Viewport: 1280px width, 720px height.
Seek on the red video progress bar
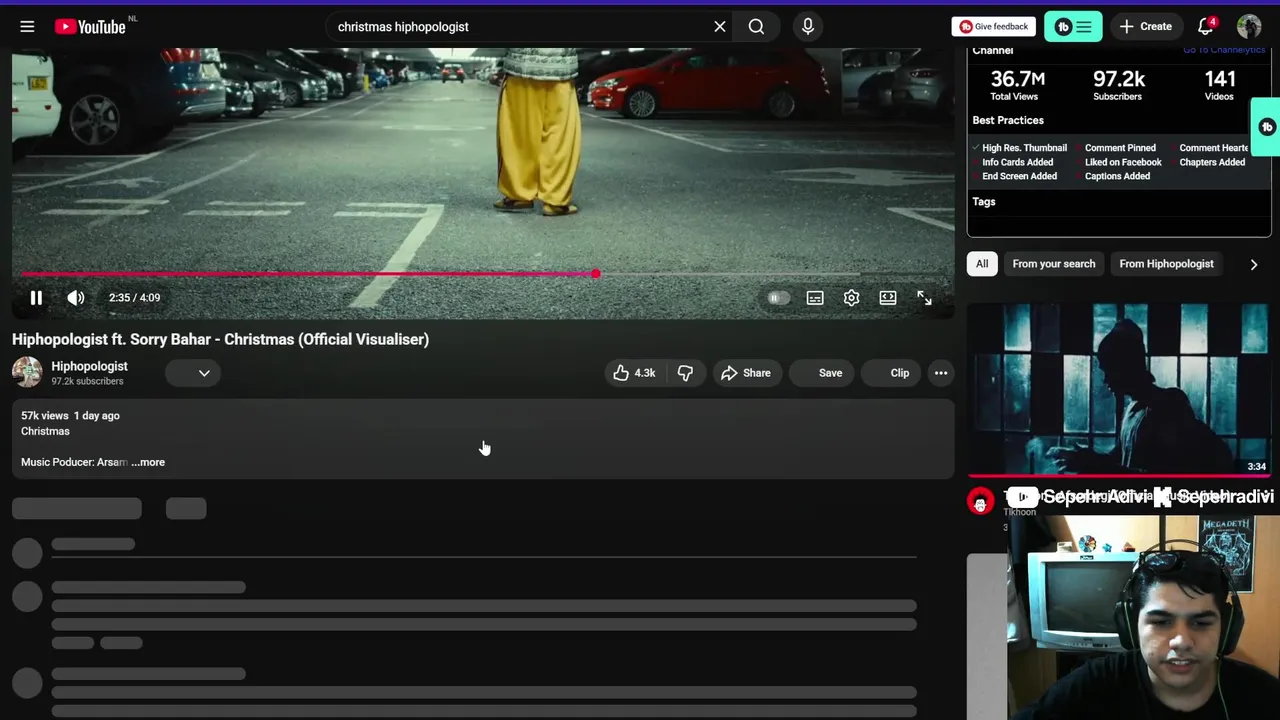click(x=483, y=274)
